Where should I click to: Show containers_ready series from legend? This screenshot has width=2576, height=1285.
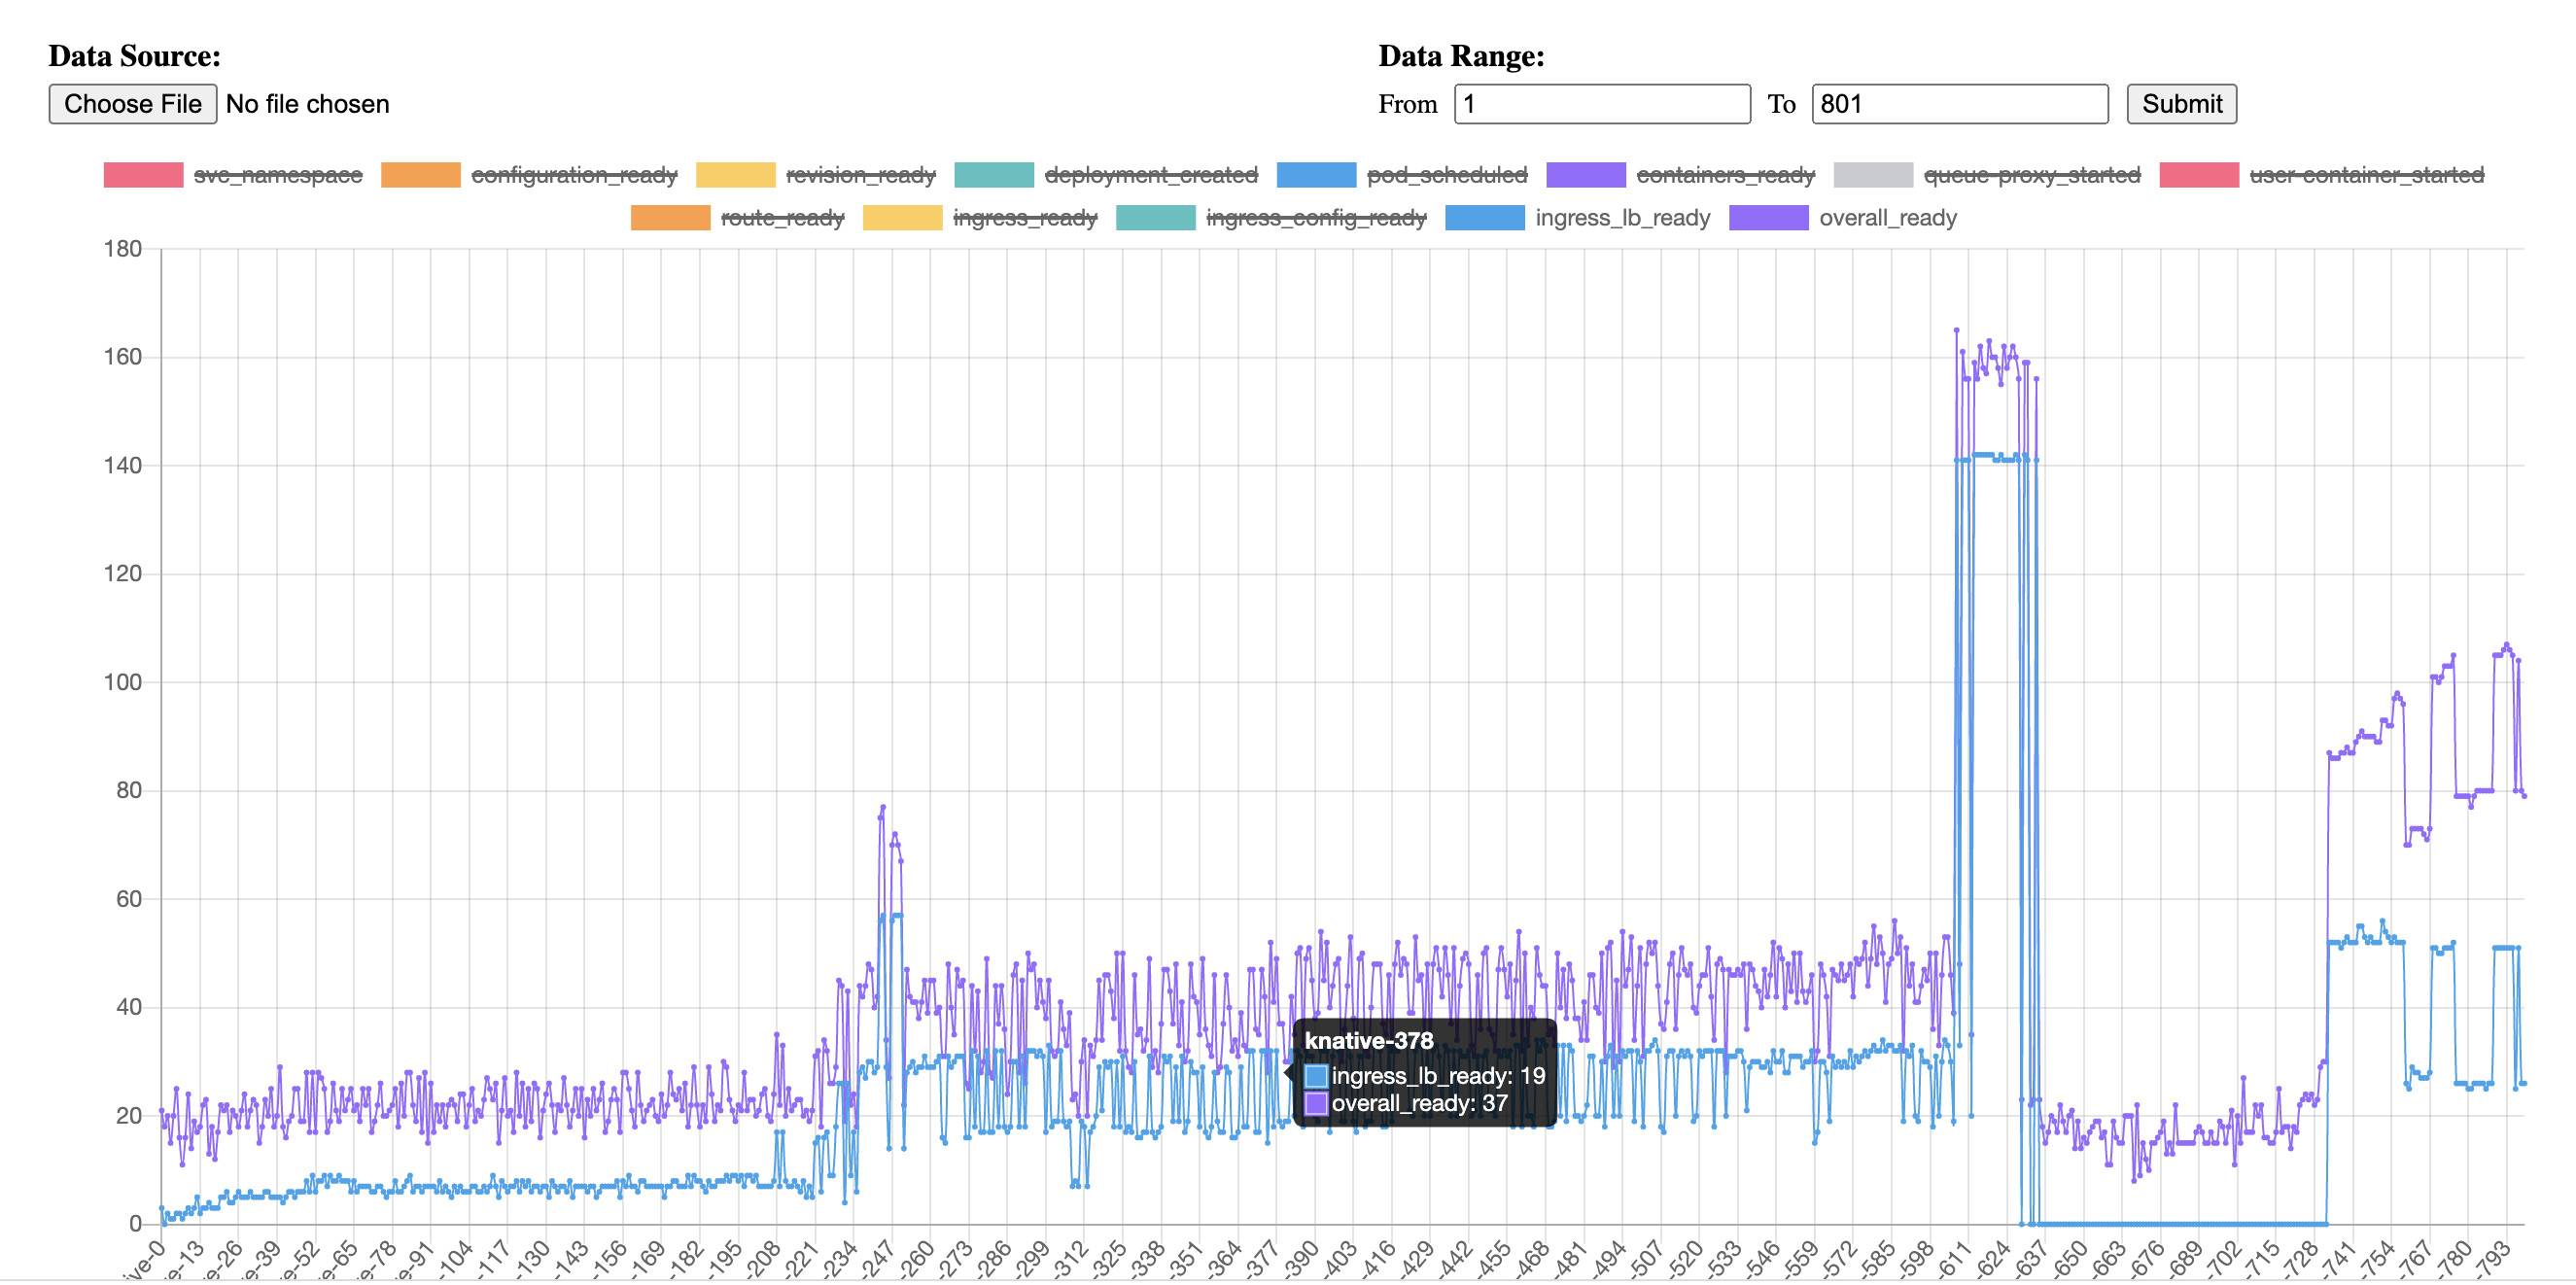point(1724,175)
